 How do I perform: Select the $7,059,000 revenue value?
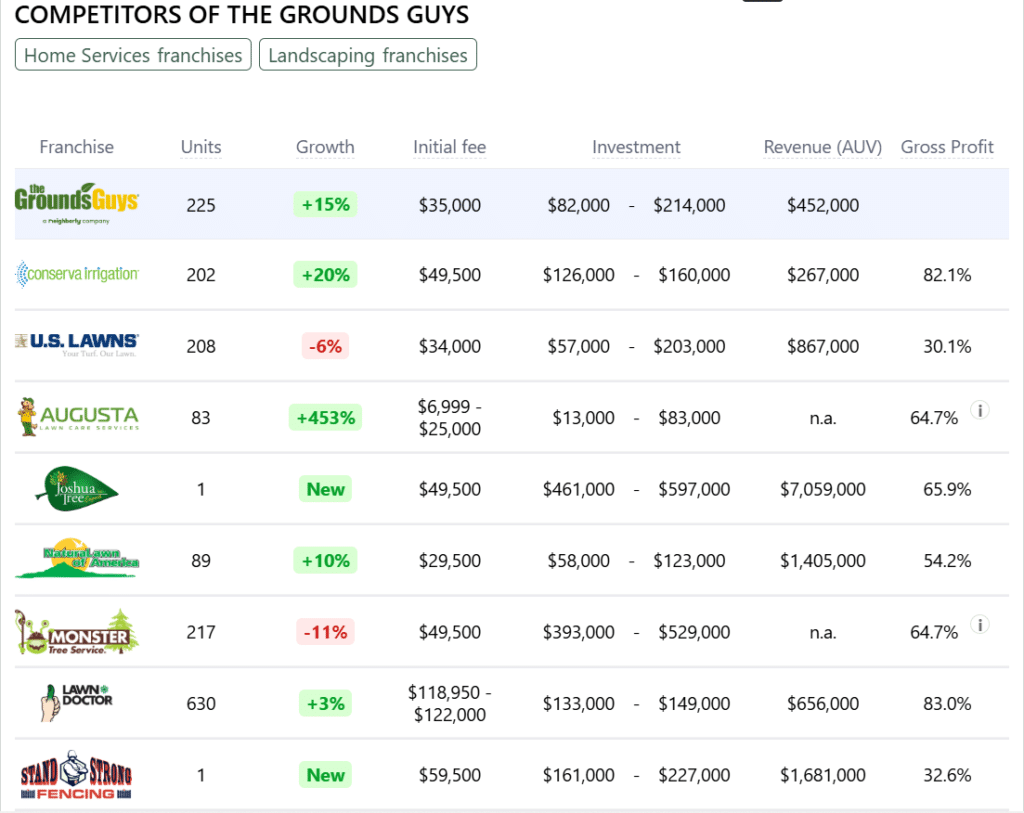click(x=823, y=489)
